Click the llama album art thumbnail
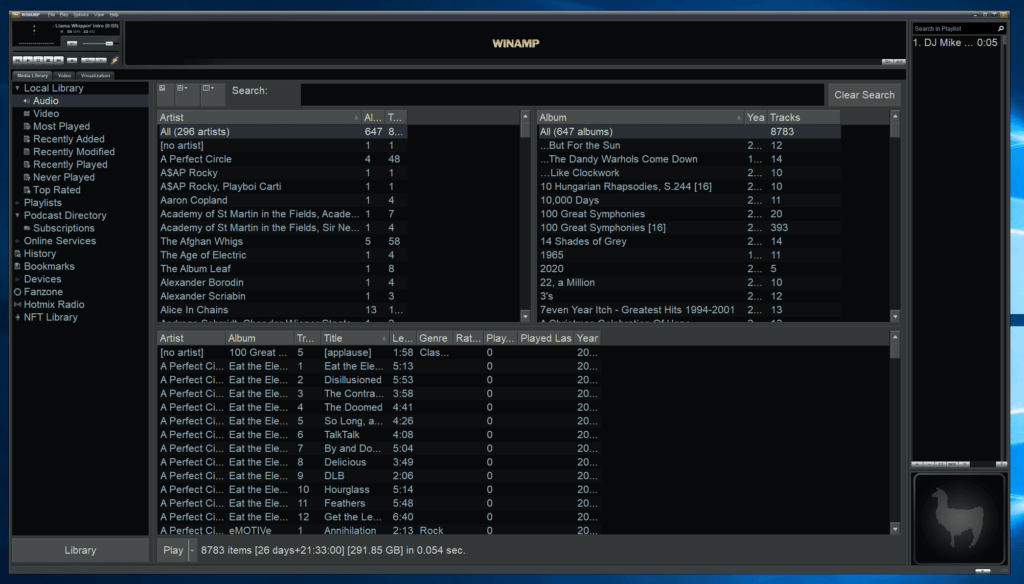 (959, 519)
